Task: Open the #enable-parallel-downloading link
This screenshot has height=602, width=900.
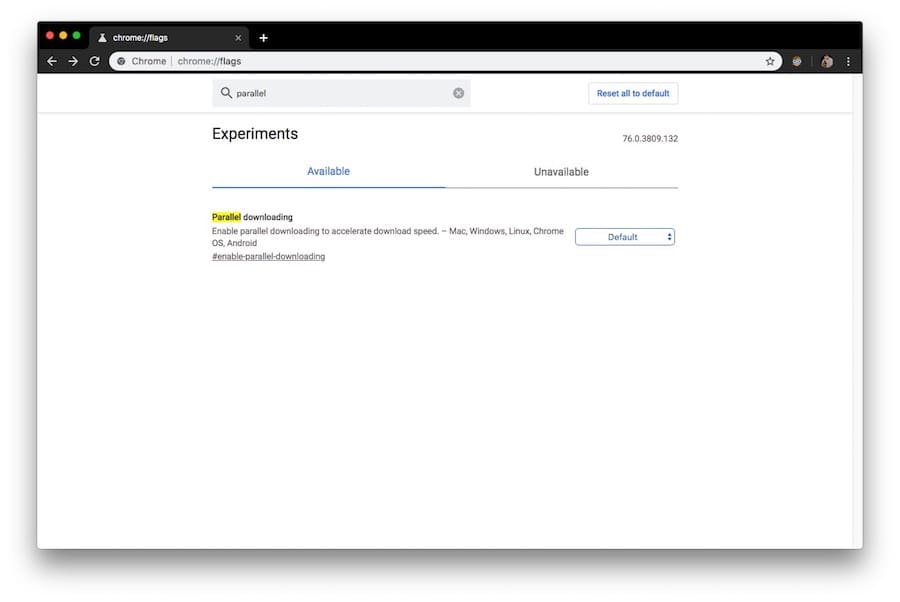Action: [268, 257]
